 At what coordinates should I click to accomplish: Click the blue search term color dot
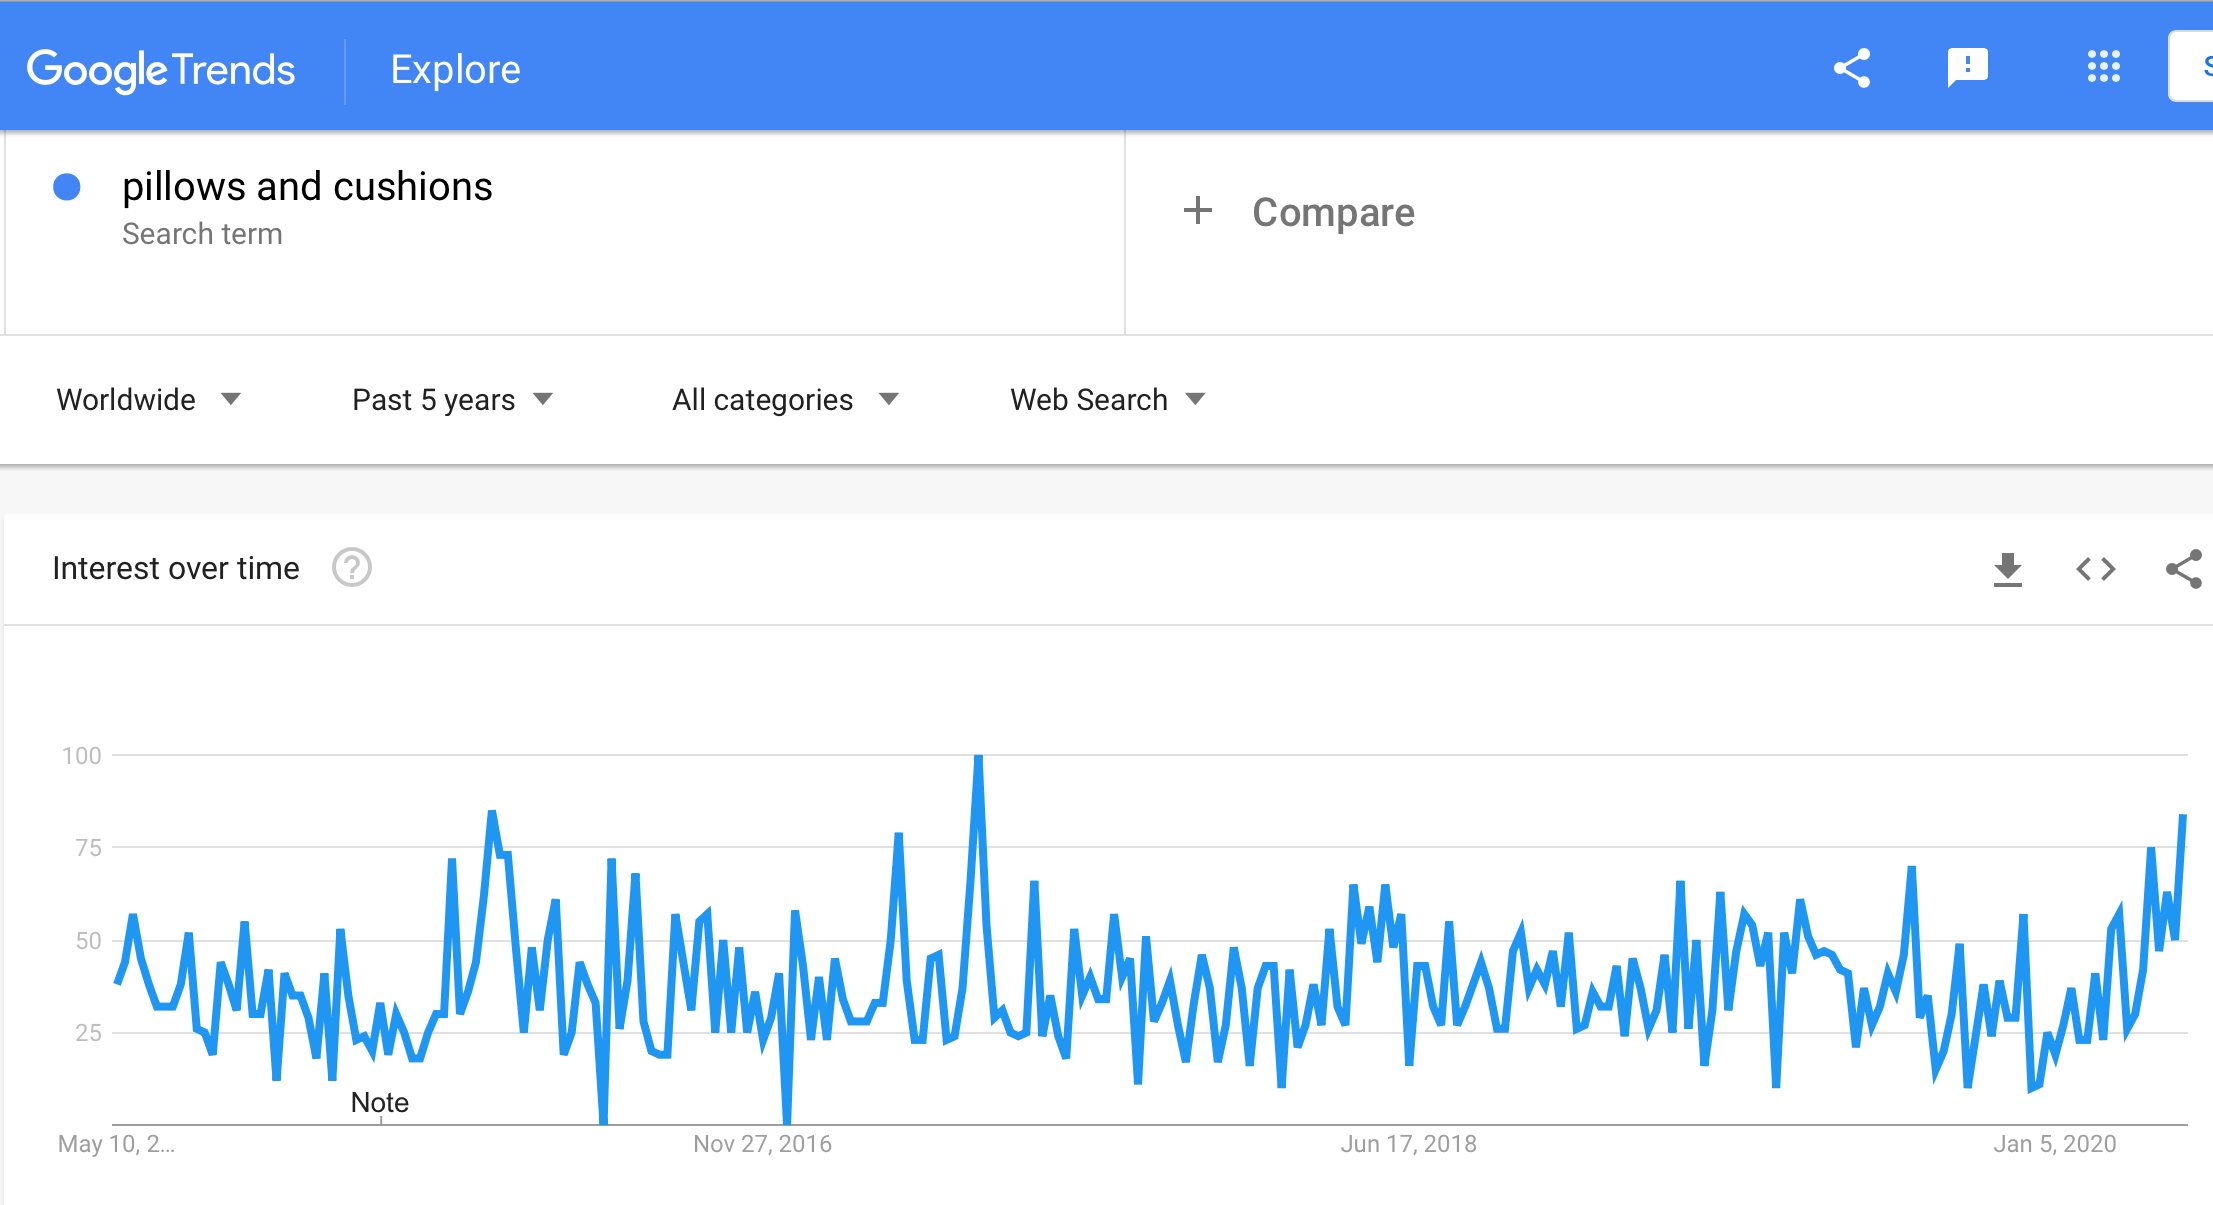(x=67, y=187)
